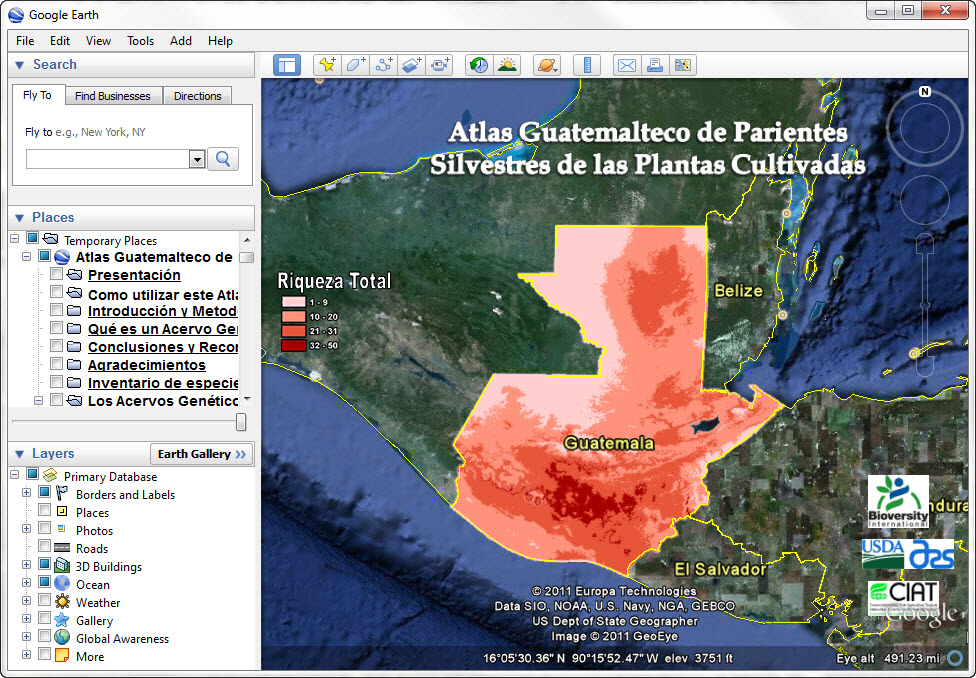Check the Global Awareness layer checkbox
Viewport: 976px width, 678px height.
click(44, 636)
